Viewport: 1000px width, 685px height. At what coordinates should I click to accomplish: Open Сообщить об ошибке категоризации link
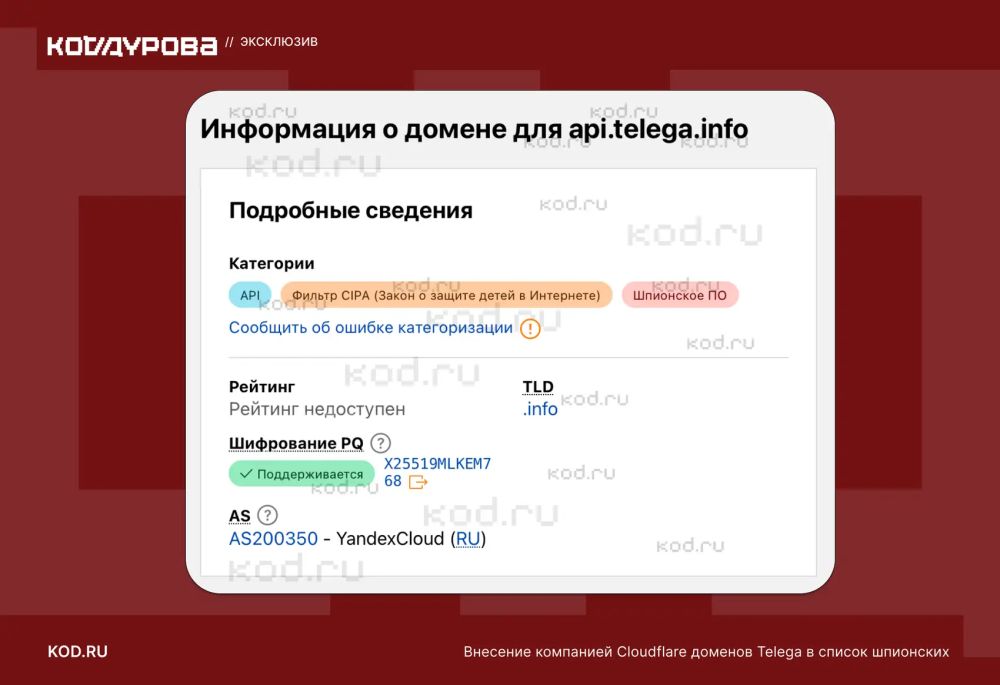click(x=371, y=328)
